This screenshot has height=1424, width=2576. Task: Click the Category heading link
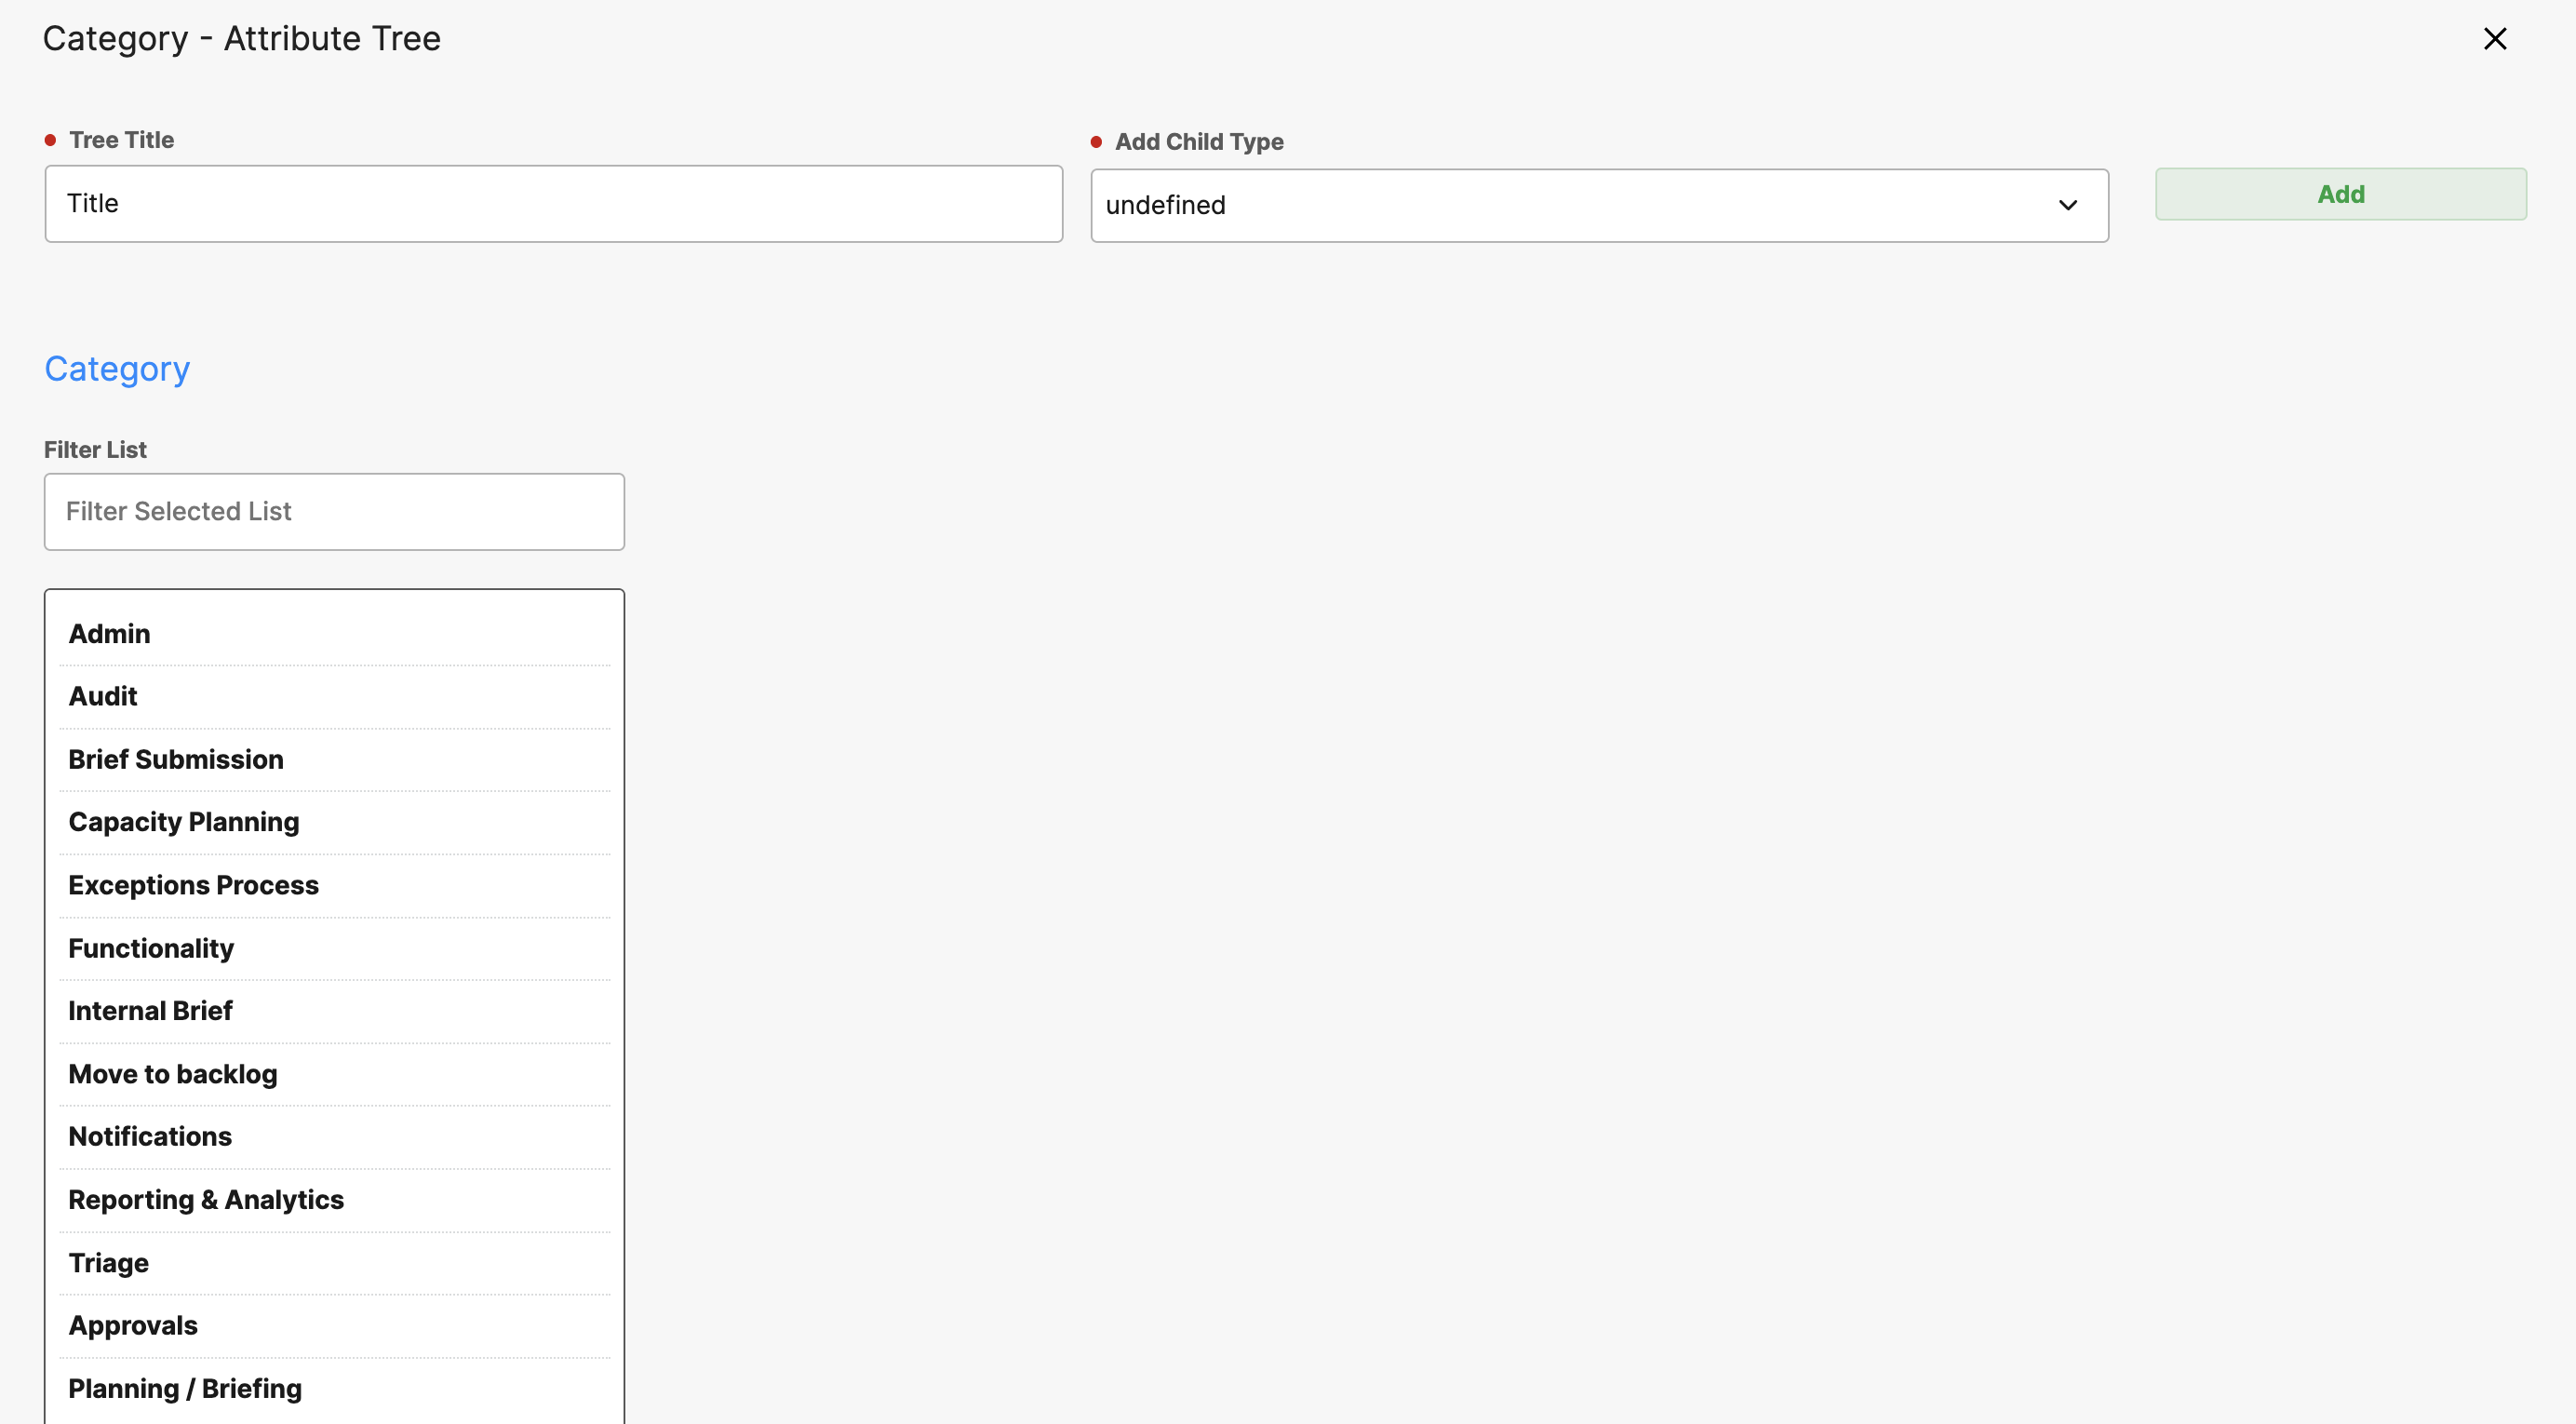(x=117, y=369)
